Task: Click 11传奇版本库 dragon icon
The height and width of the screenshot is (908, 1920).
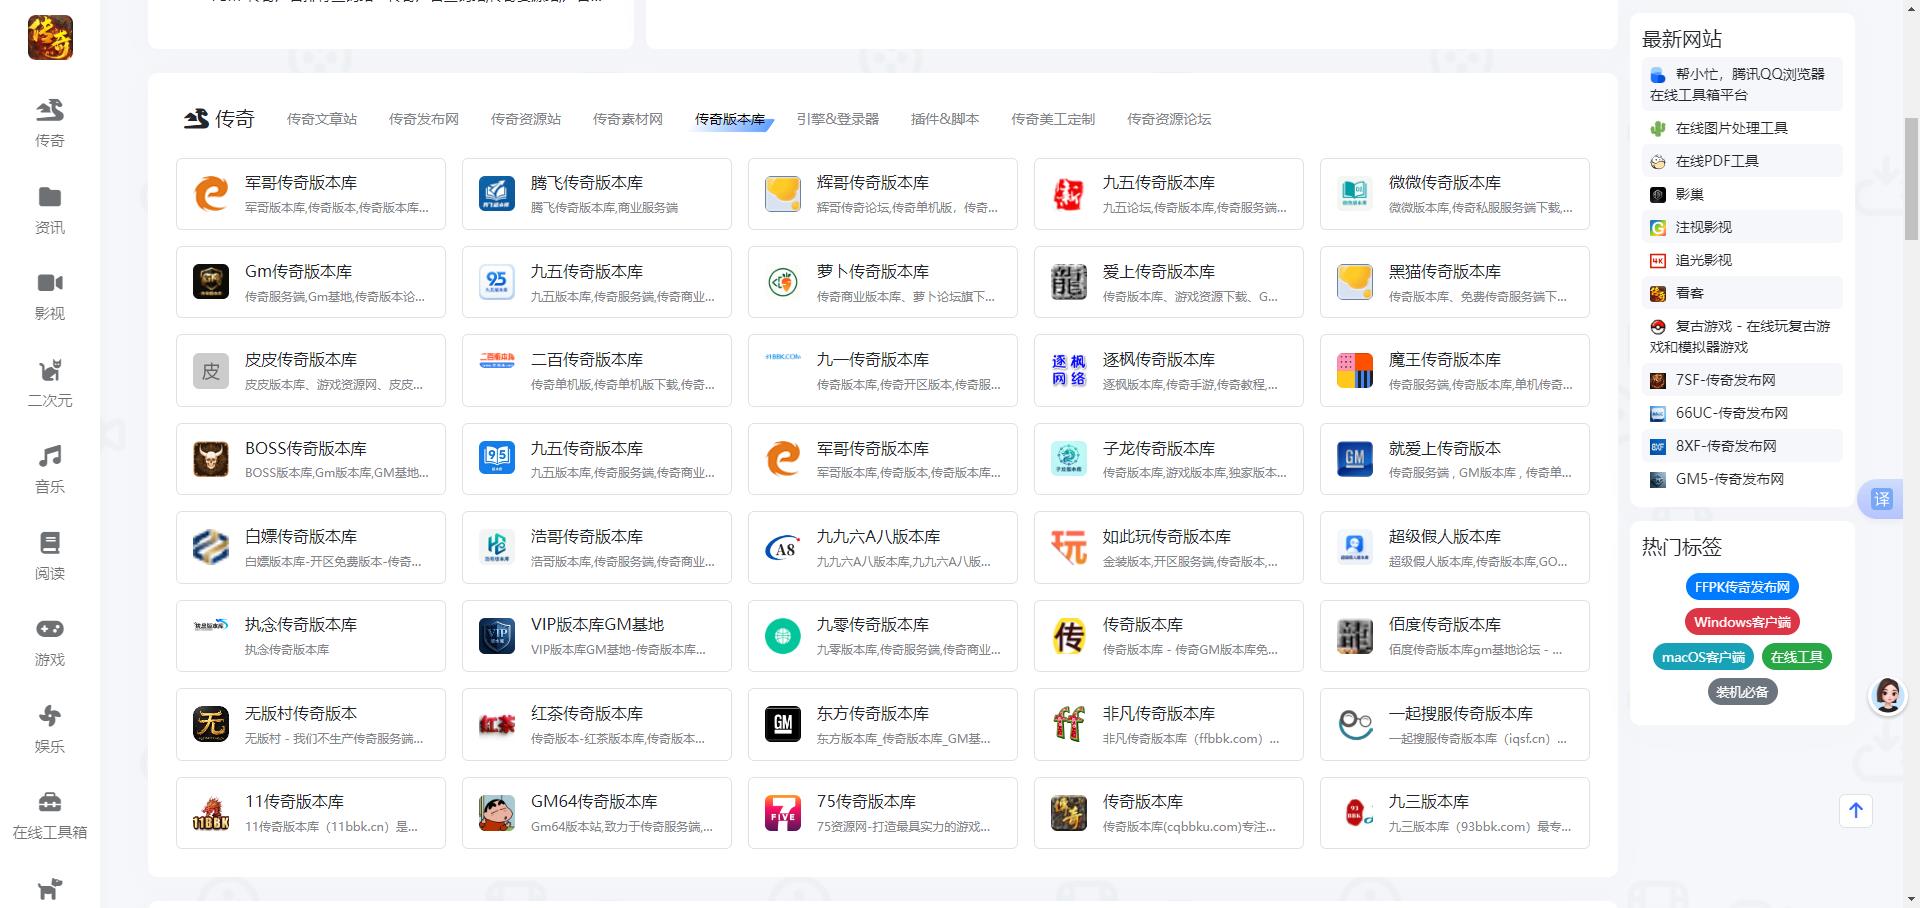Action: [211, 813]
